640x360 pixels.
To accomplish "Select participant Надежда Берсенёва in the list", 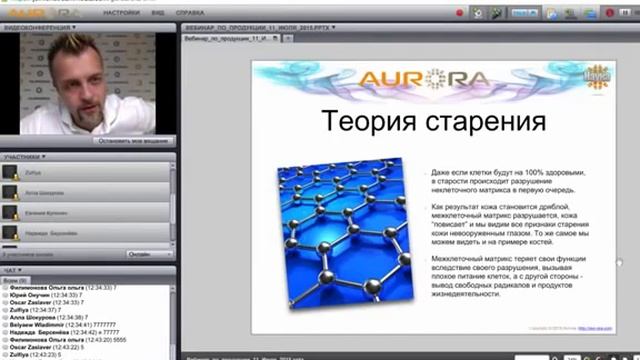I will tap(85, 233).
